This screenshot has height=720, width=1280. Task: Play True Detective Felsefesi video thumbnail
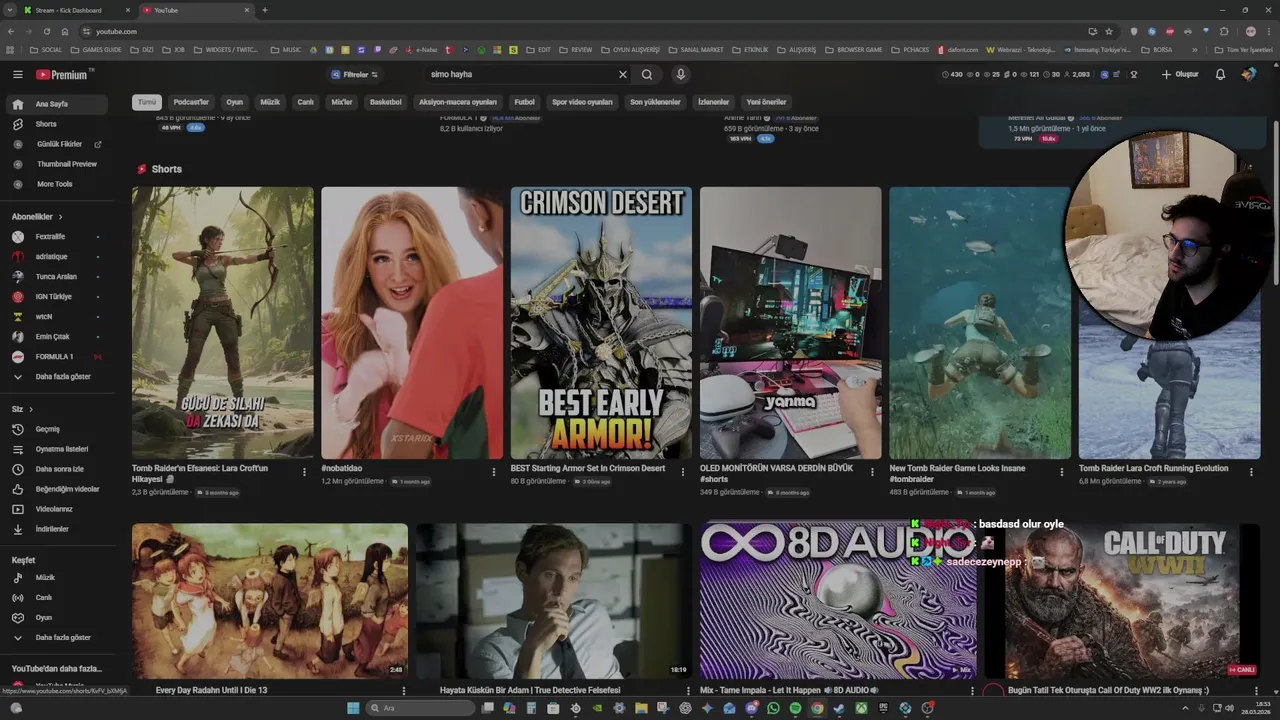[x=554, y=600]
